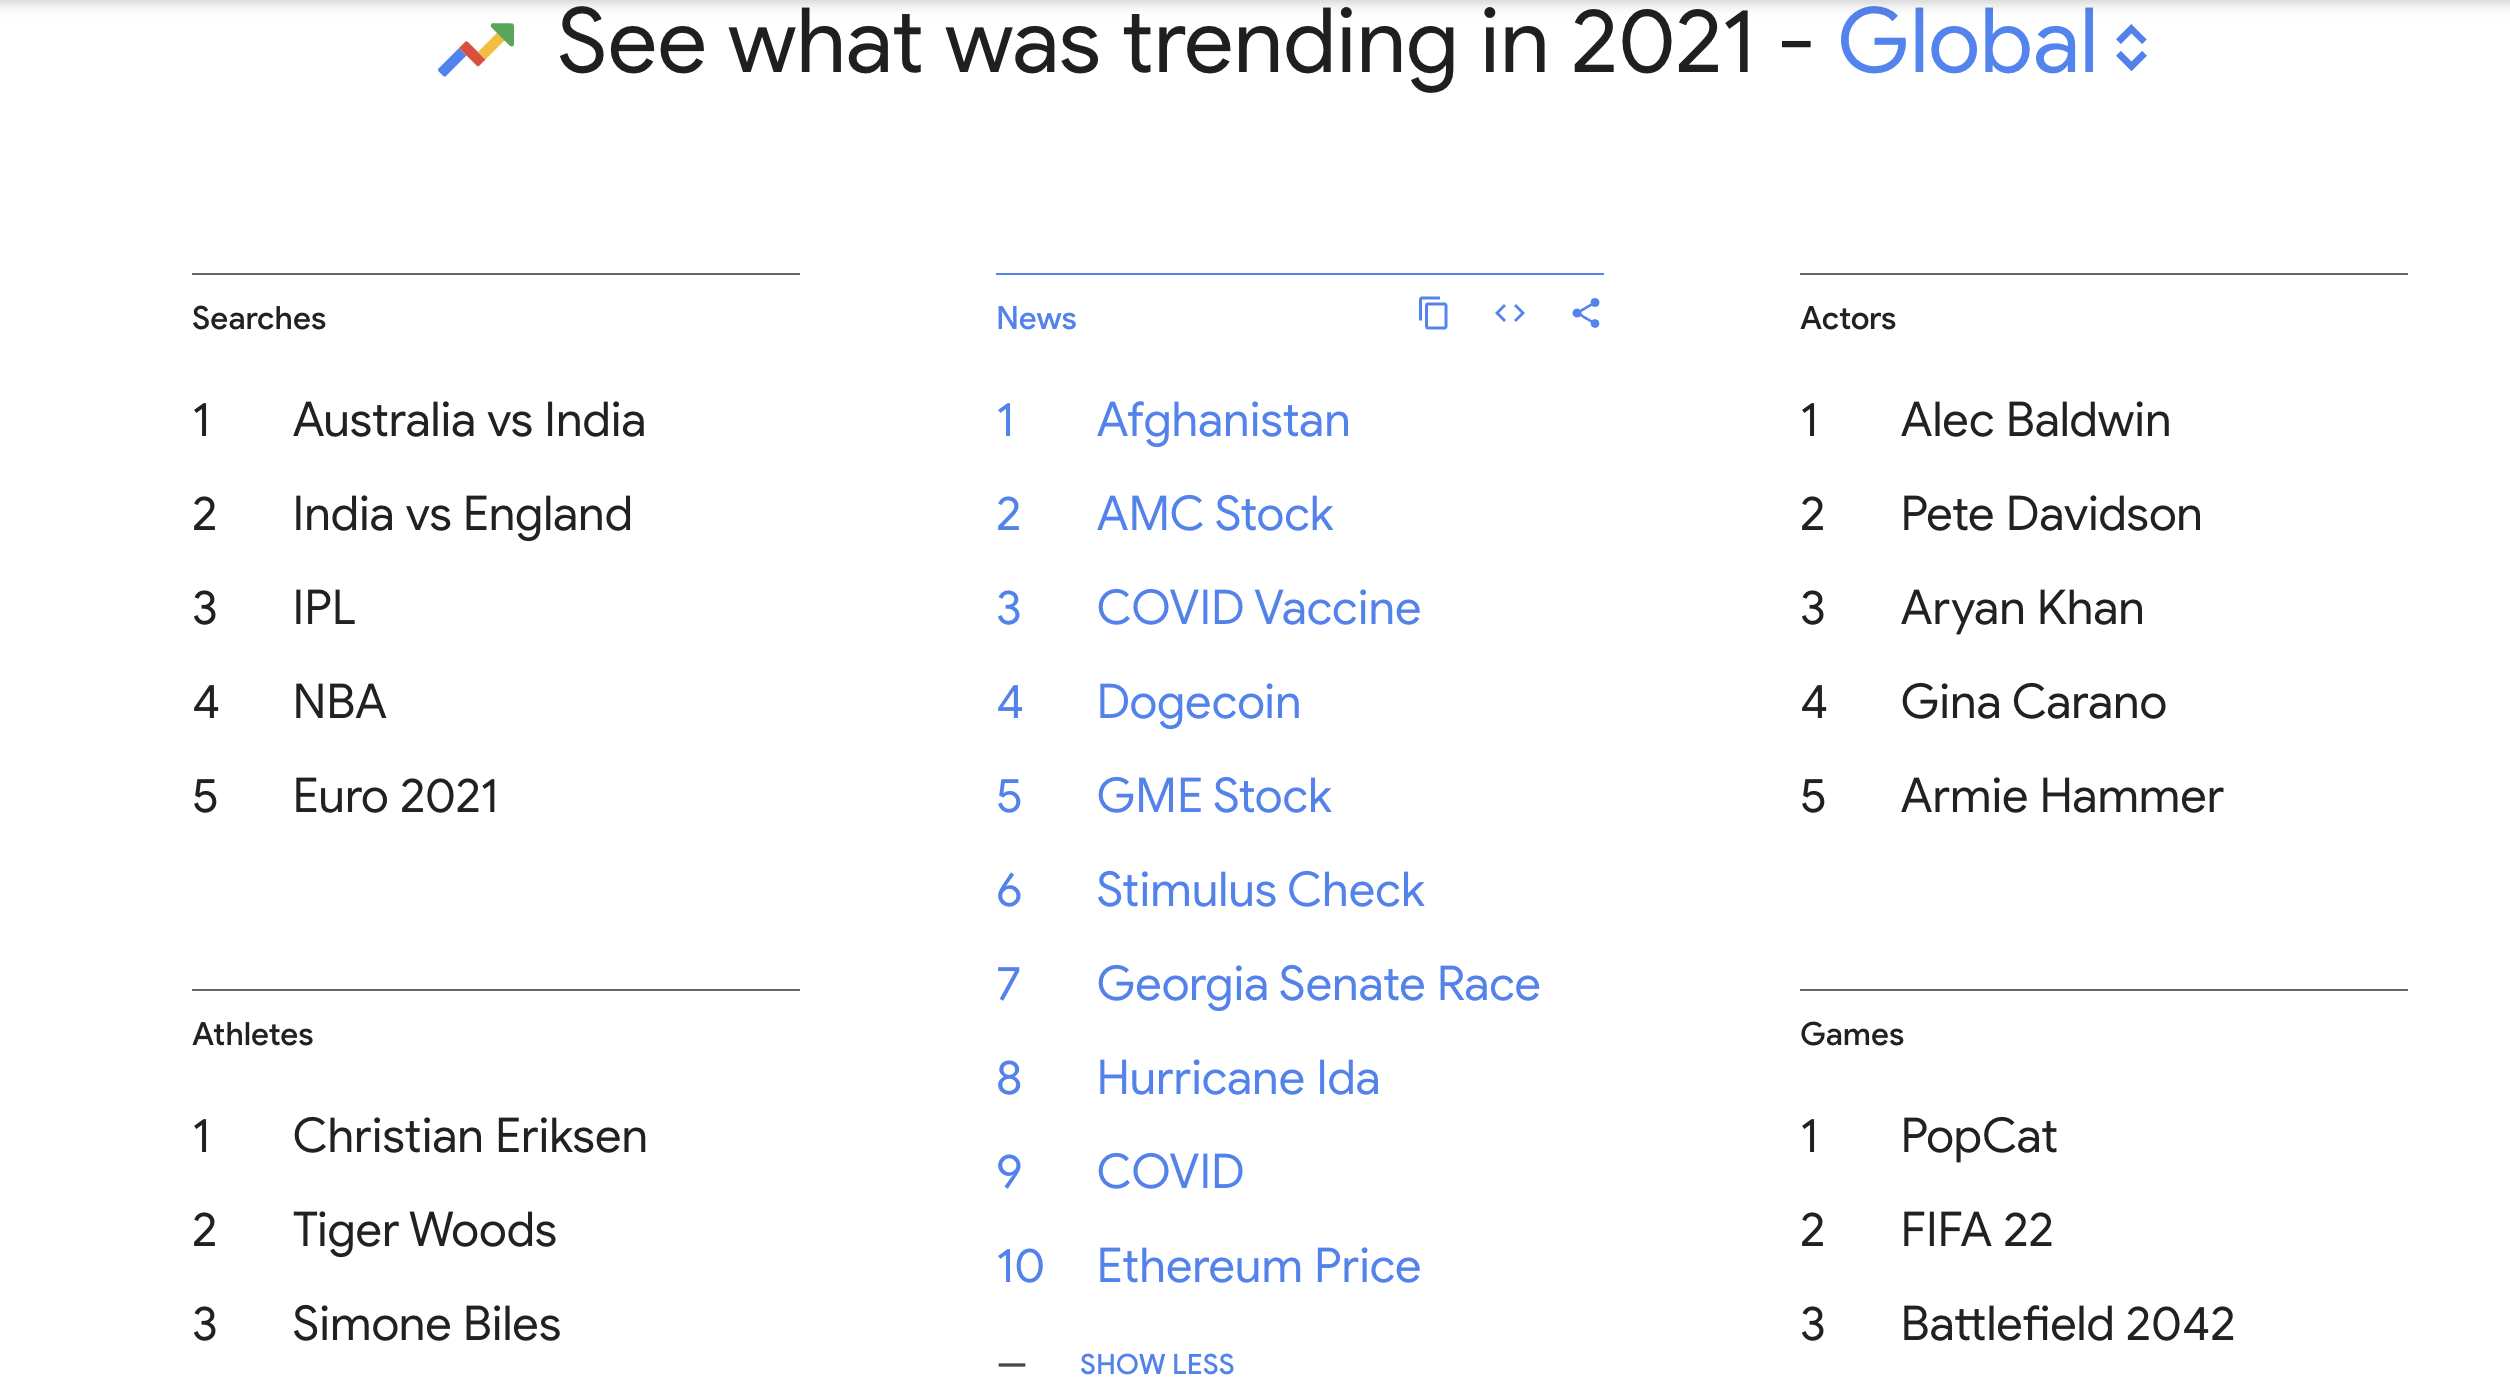Screen dimensions: 2510x1382
Task: Open Battlefield 2042 game entry
Action: tap(2067, 1324)
